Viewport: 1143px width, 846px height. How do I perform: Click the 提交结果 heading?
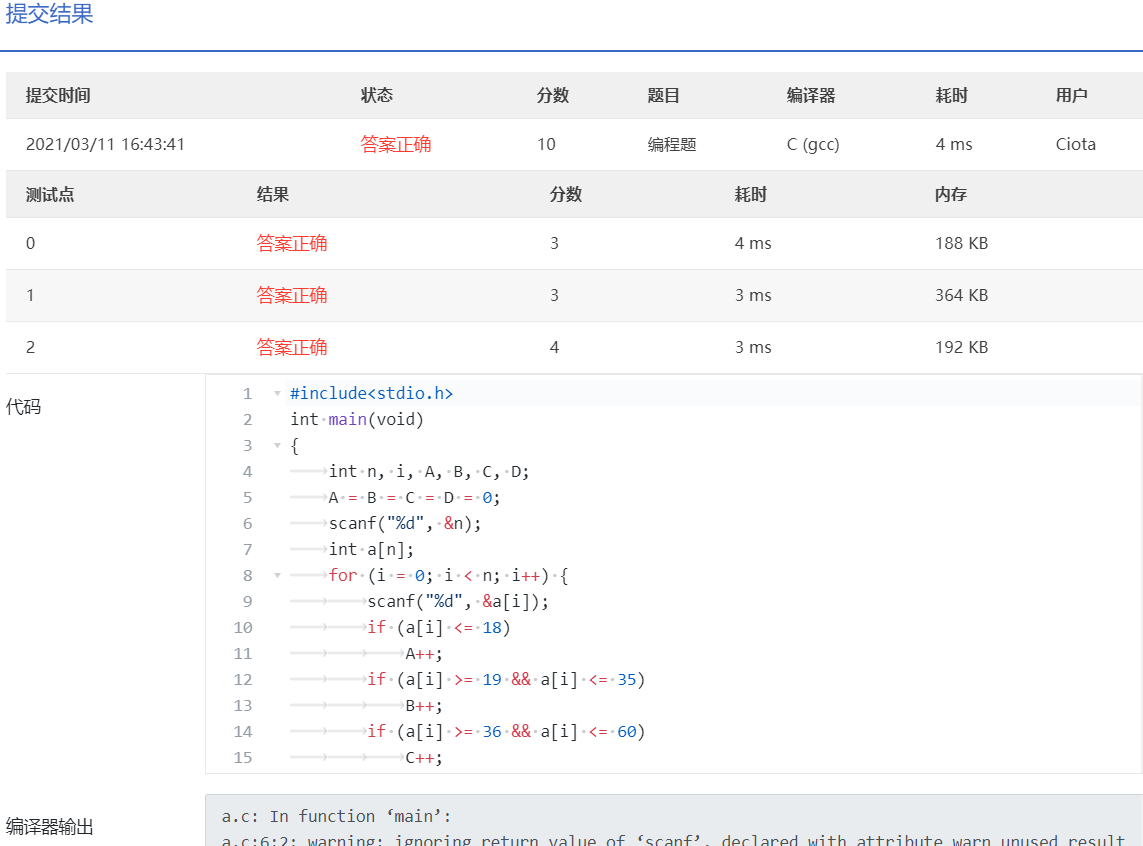tap(50, 13)
